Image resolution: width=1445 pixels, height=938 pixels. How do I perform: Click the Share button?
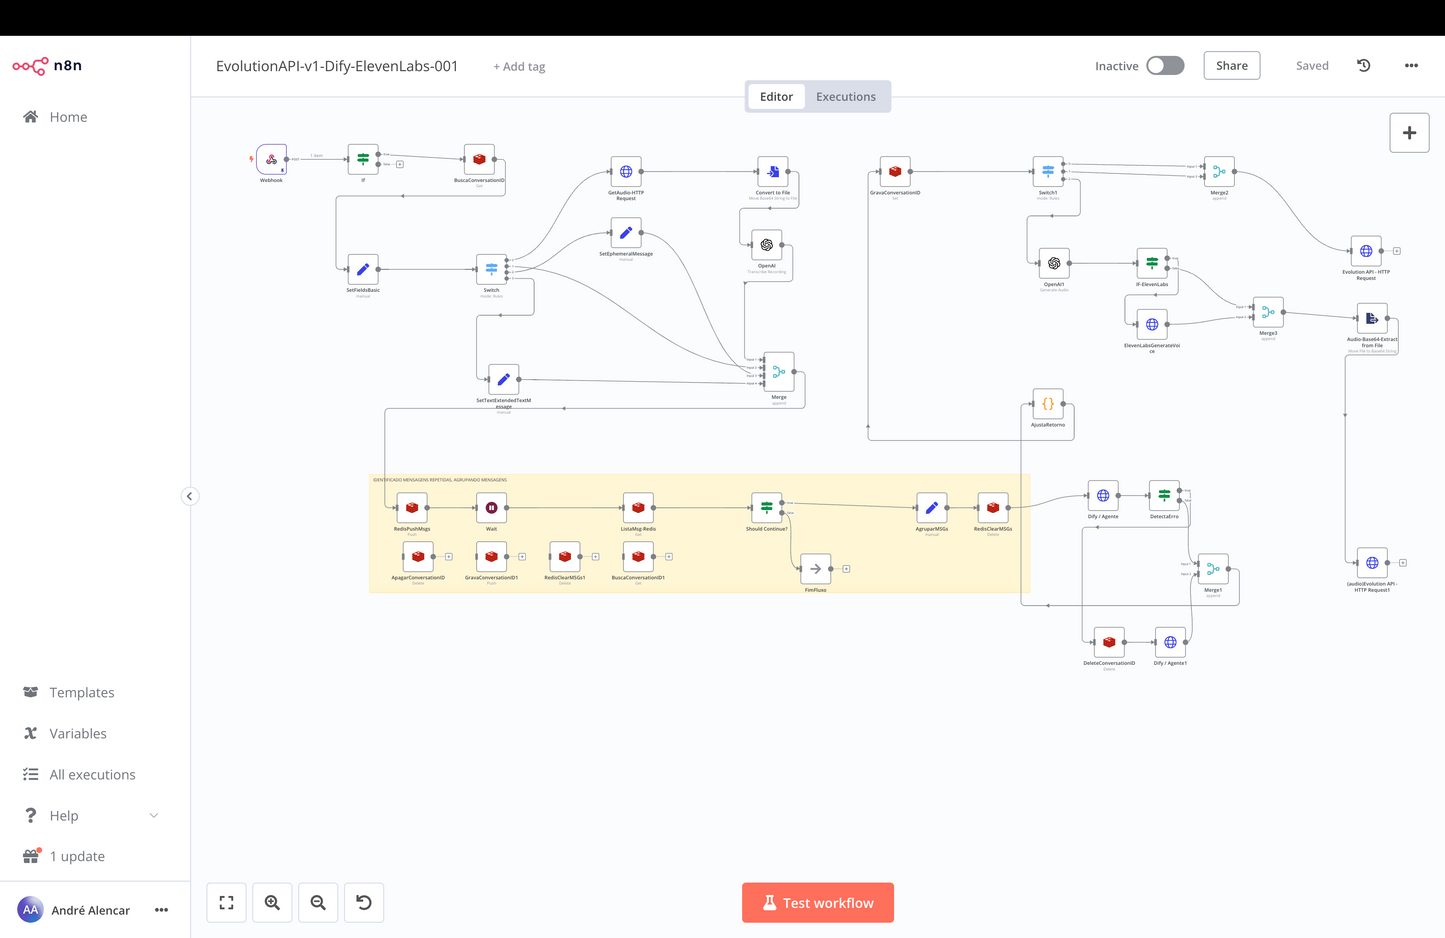1231,66
